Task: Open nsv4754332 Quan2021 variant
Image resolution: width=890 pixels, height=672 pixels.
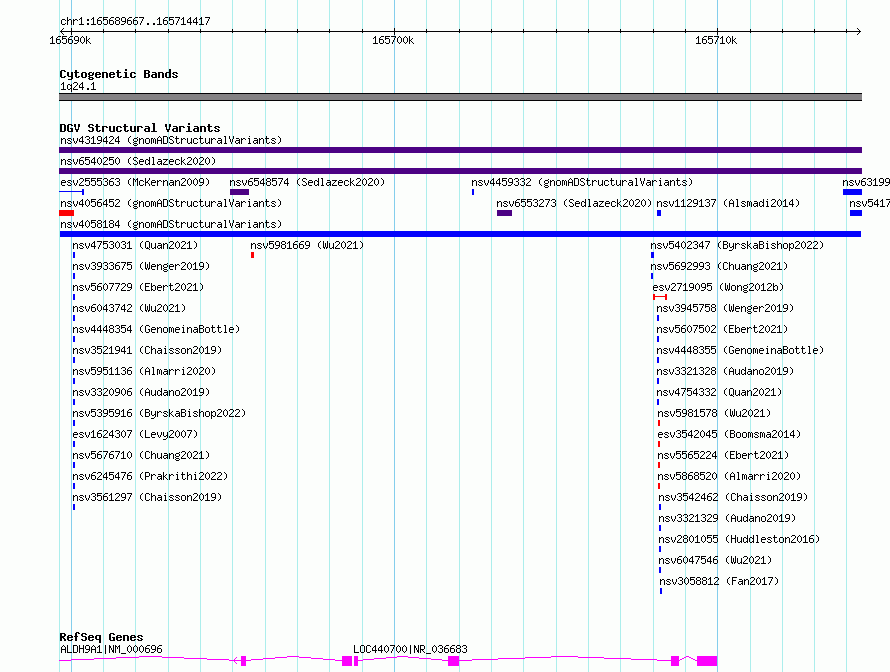Action: pyautogui.click(x=719, y=392)
